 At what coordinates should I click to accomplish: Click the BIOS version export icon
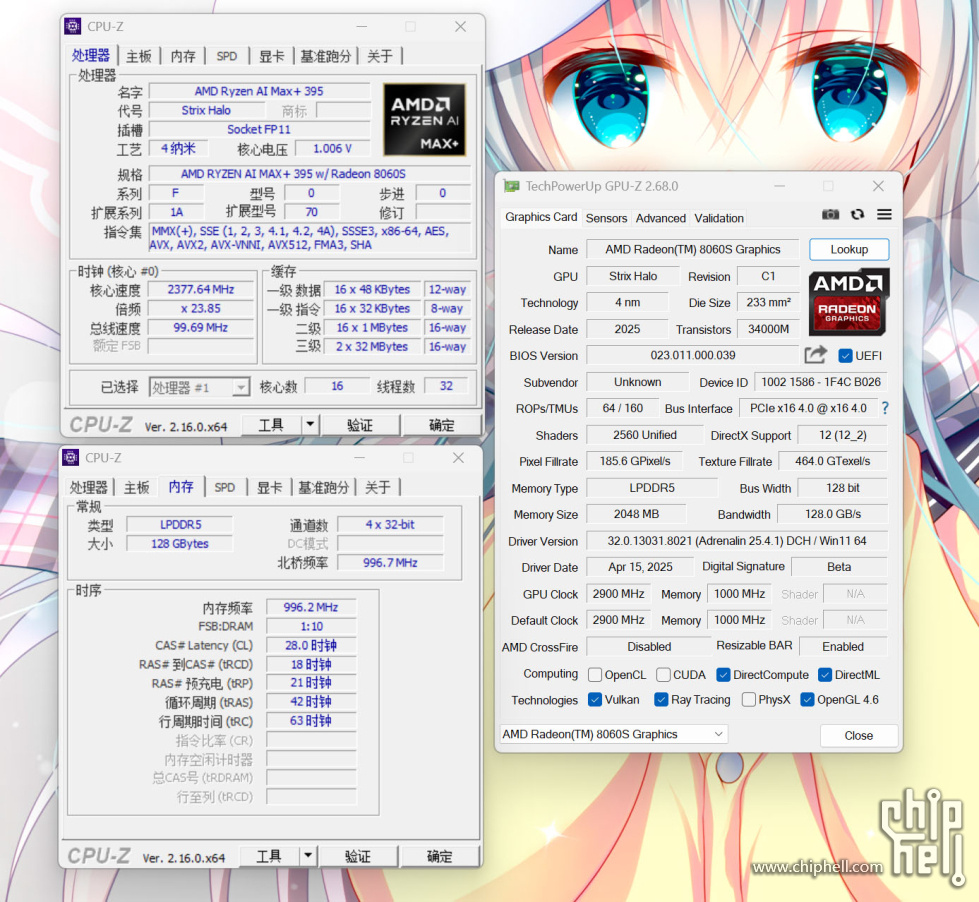click(x=815, y=355)
